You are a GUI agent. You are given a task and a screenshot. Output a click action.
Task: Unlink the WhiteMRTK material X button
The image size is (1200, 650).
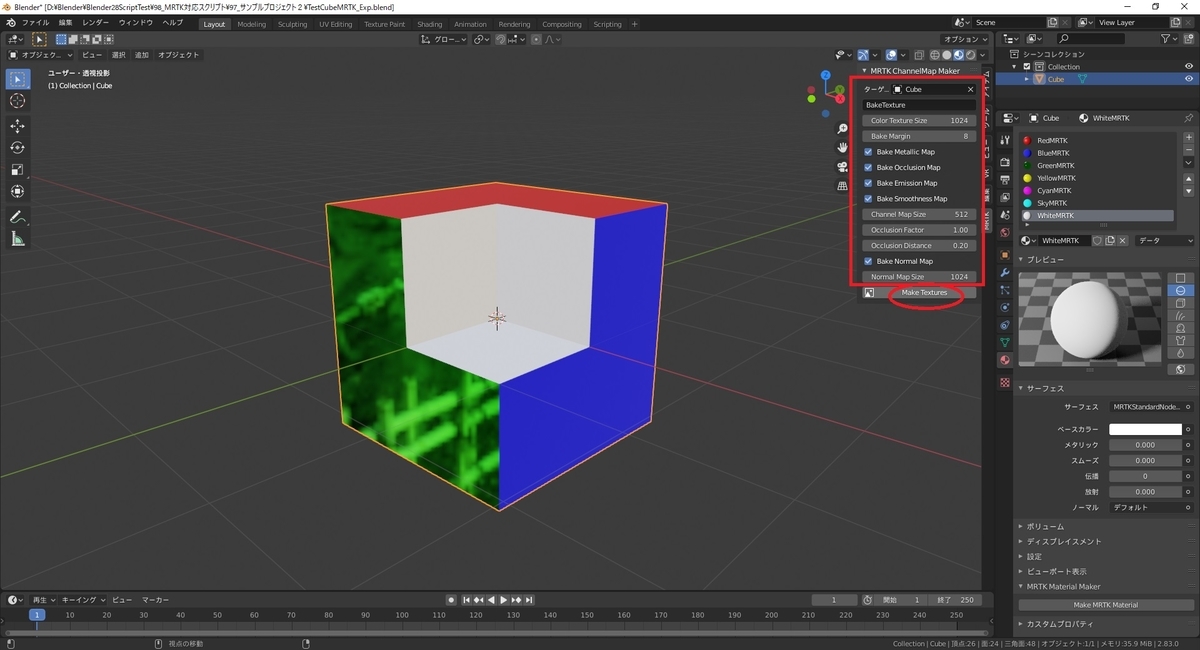point(1123,241)
